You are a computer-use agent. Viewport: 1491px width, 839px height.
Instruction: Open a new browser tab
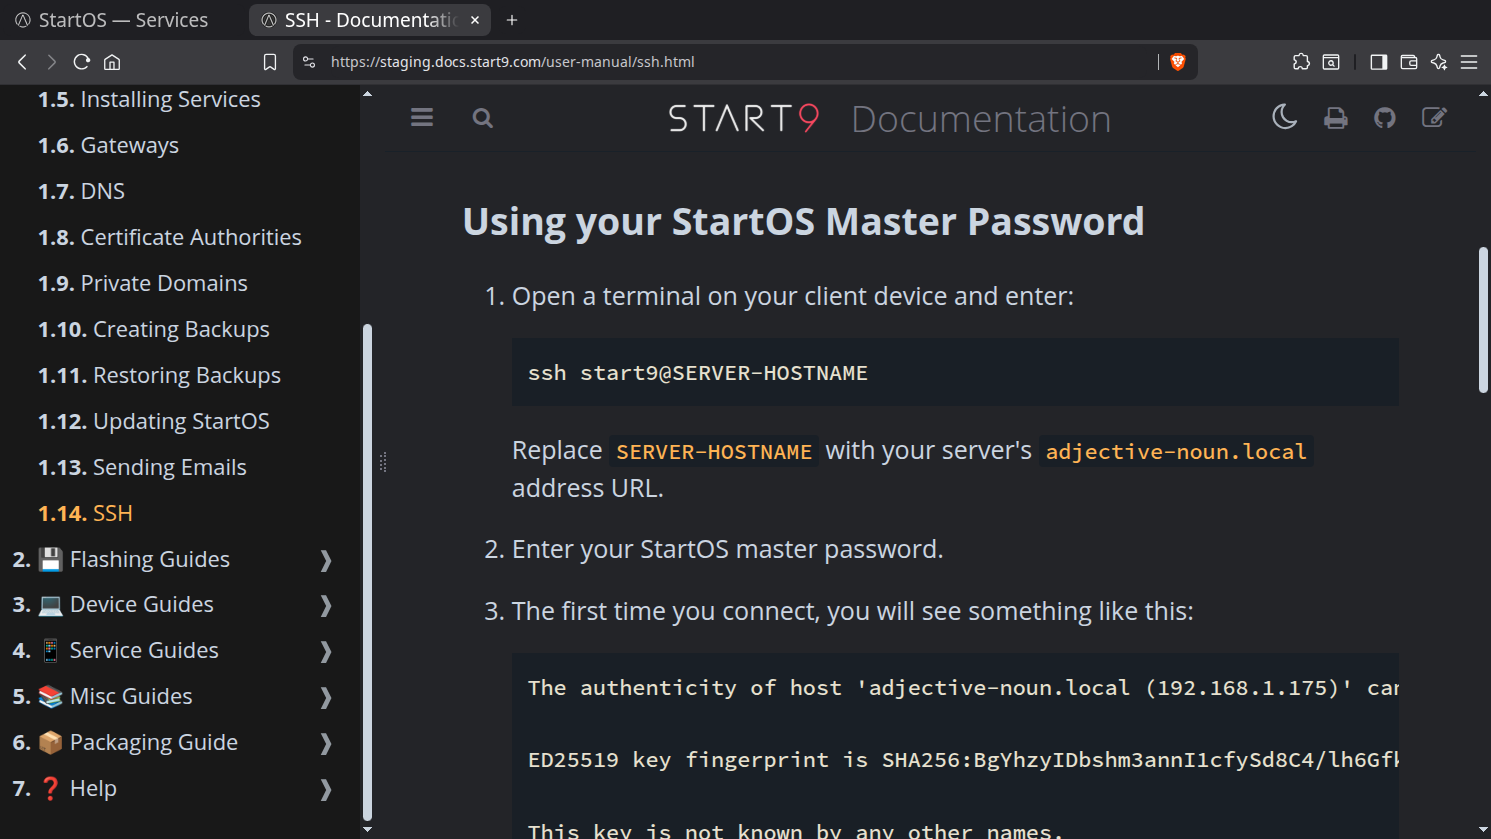[512, 20]
